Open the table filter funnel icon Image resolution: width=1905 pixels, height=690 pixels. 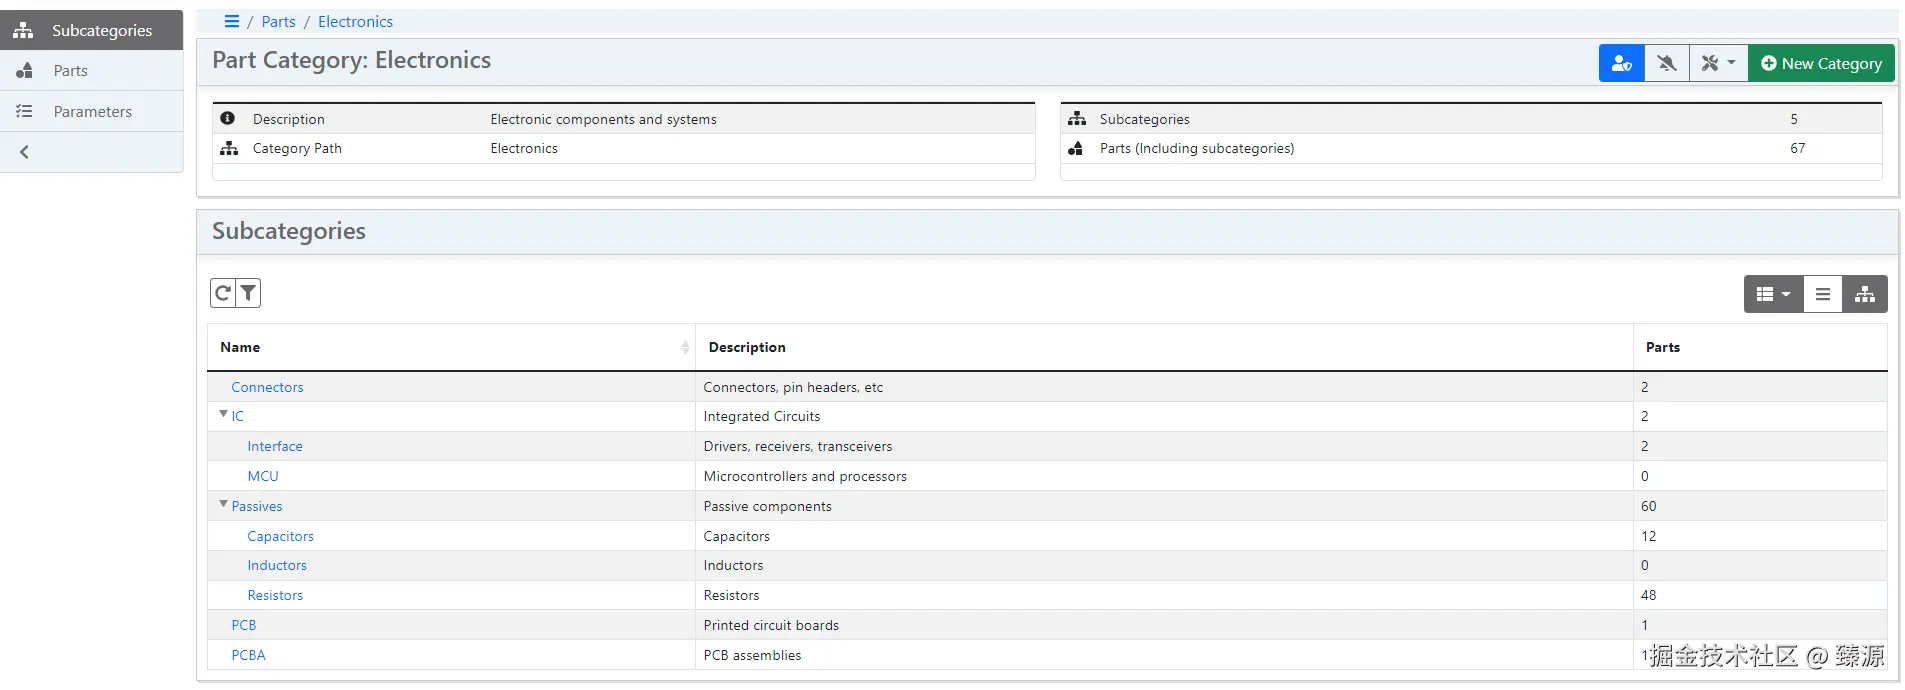(248, 293)
